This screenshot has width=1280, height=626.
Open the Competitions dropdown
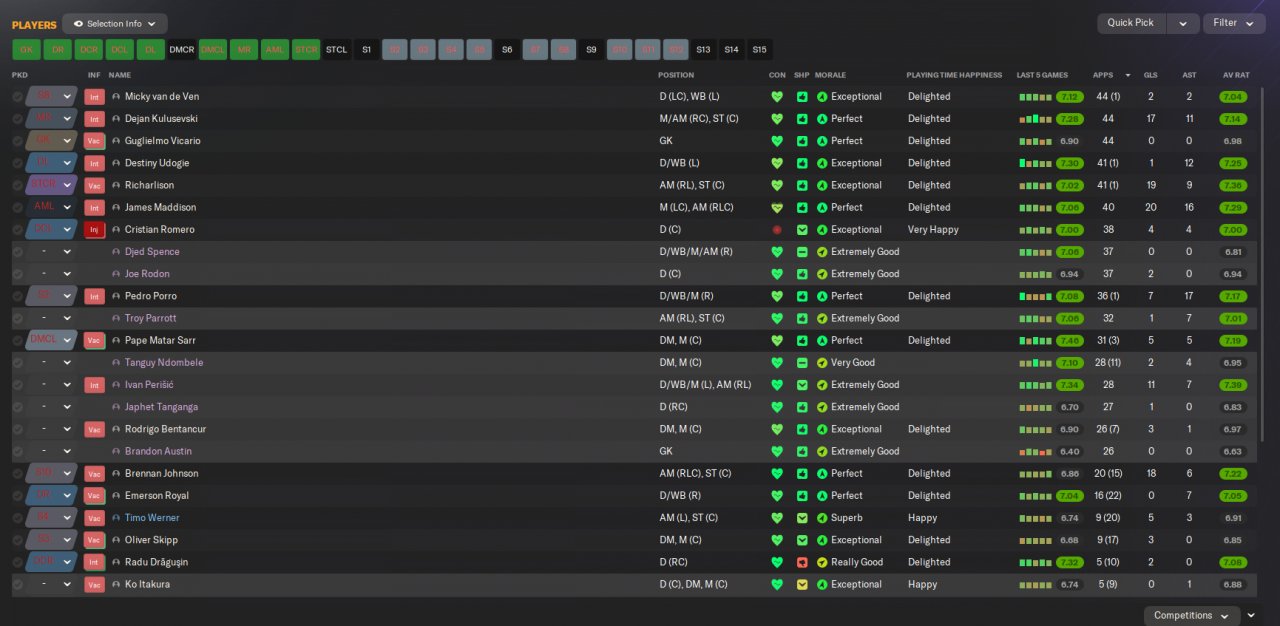pos(1192,616)
